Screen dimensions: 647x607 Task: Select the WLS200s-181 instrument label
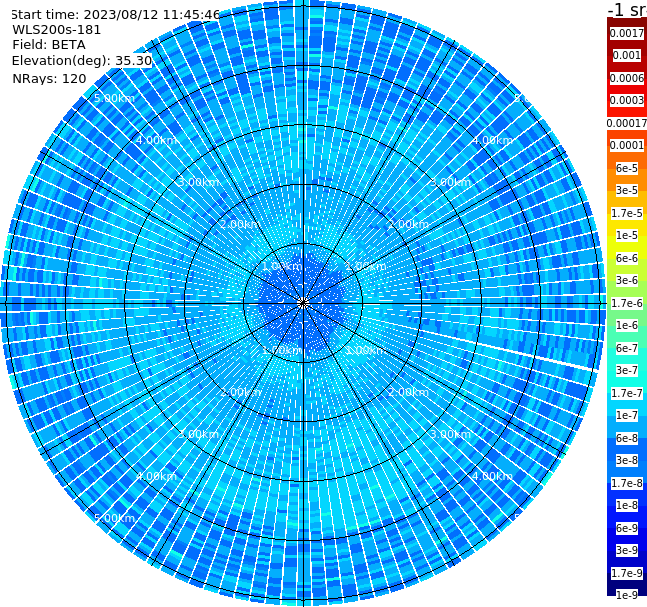coord(57,30)
